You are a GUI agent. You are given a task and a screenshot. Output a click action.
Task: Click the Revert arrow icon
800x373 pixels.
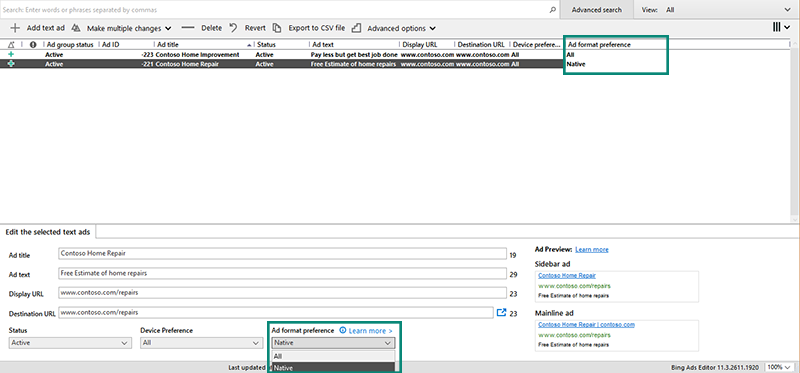(234, 28)
